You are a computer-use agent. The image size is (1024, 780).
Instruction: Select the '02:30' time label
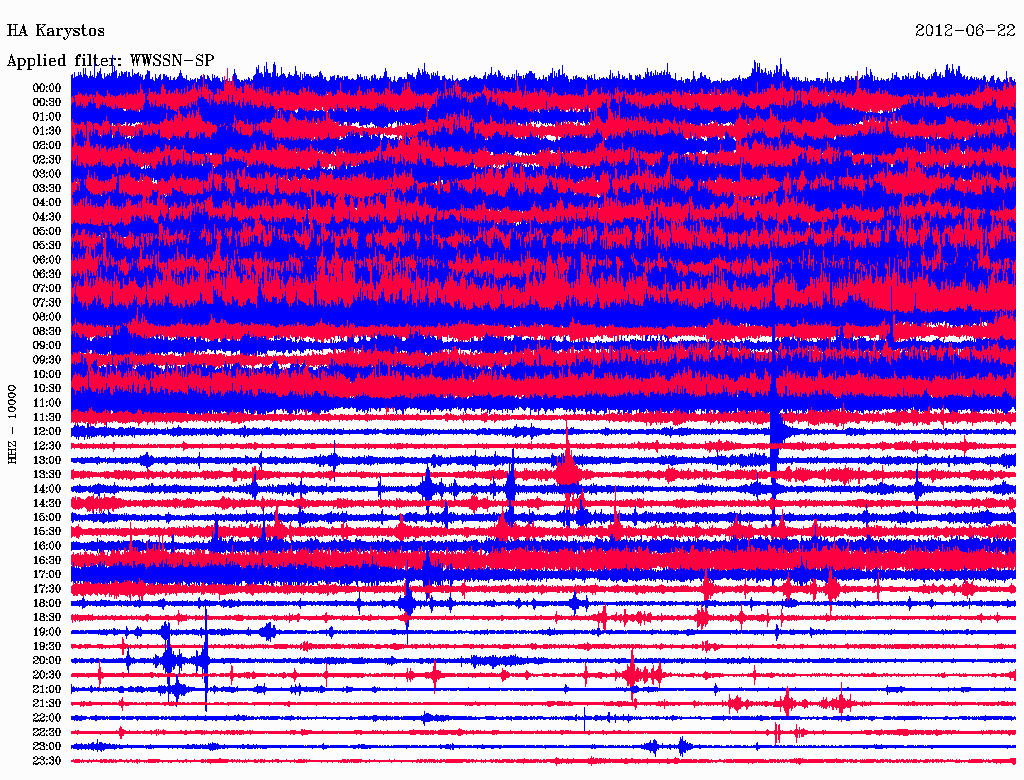click(47, 160)
